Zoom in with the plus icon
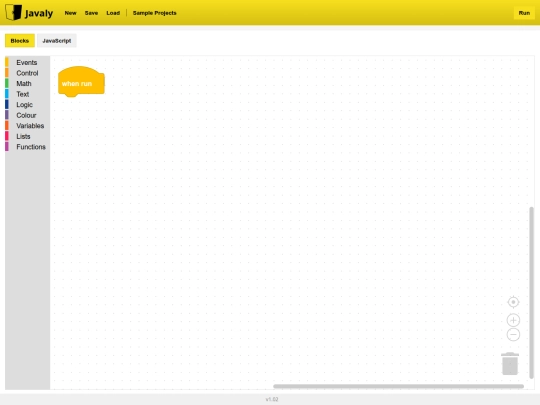Viewport: 540px width, 405px height. (x=513, y=320)
